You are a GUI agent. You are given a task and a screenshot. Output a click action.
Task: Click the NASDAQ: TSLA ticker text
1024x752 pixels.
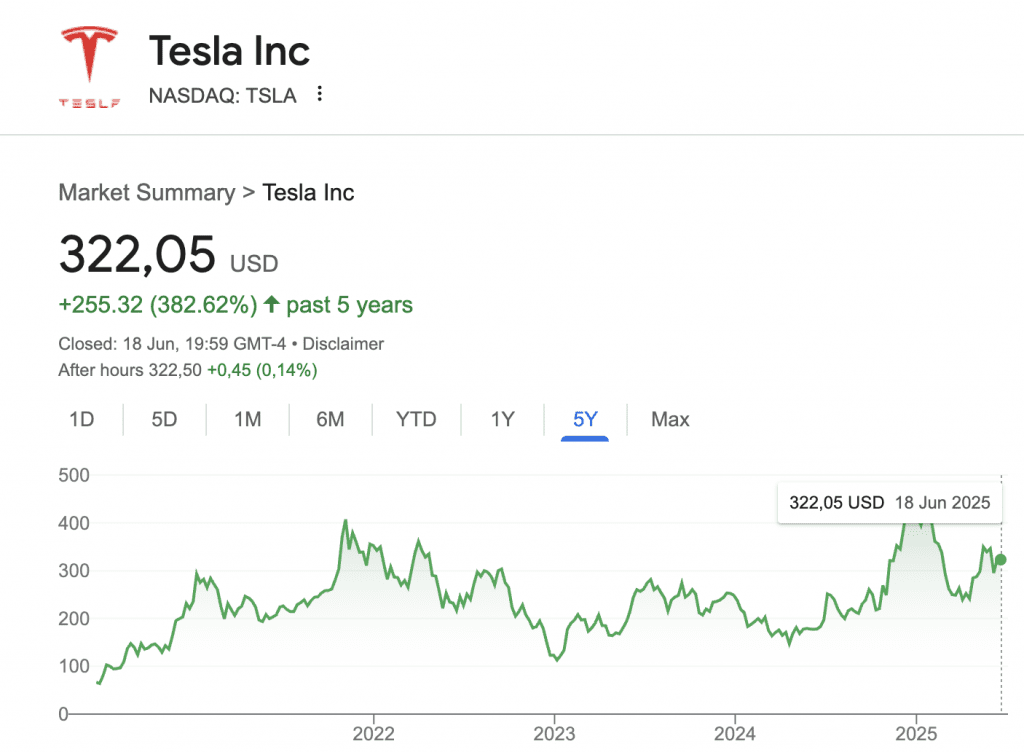click(222, 96)
